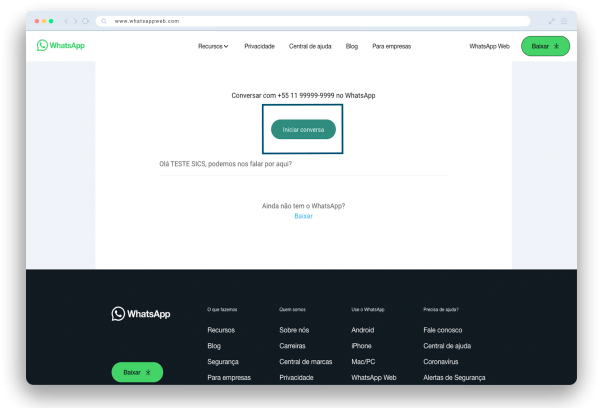Open Central de marcas footer link
The height and width of the screenshot is (408, 600).
[306, 362]
